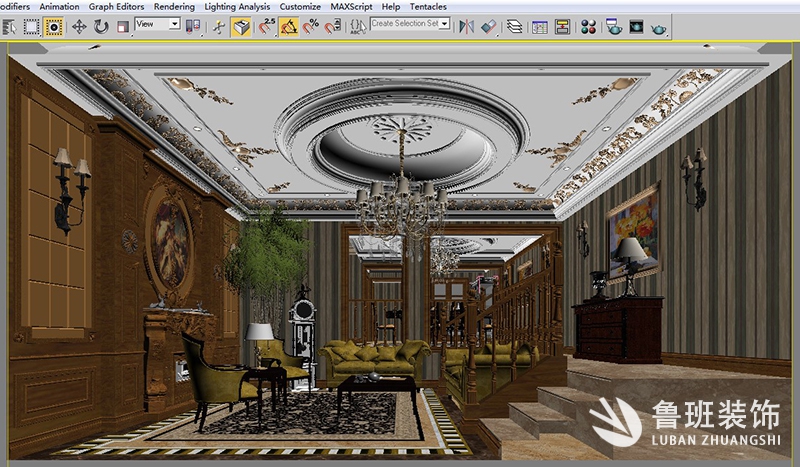Open the Rendering menu
This screenshot has height=467, width=800.
coord(174,7)
